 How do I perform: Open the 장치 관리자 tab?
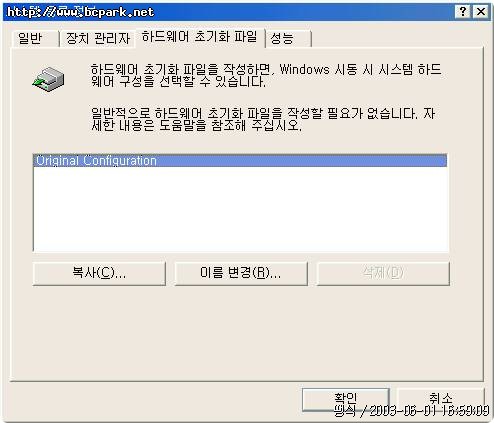pos(97,38)
